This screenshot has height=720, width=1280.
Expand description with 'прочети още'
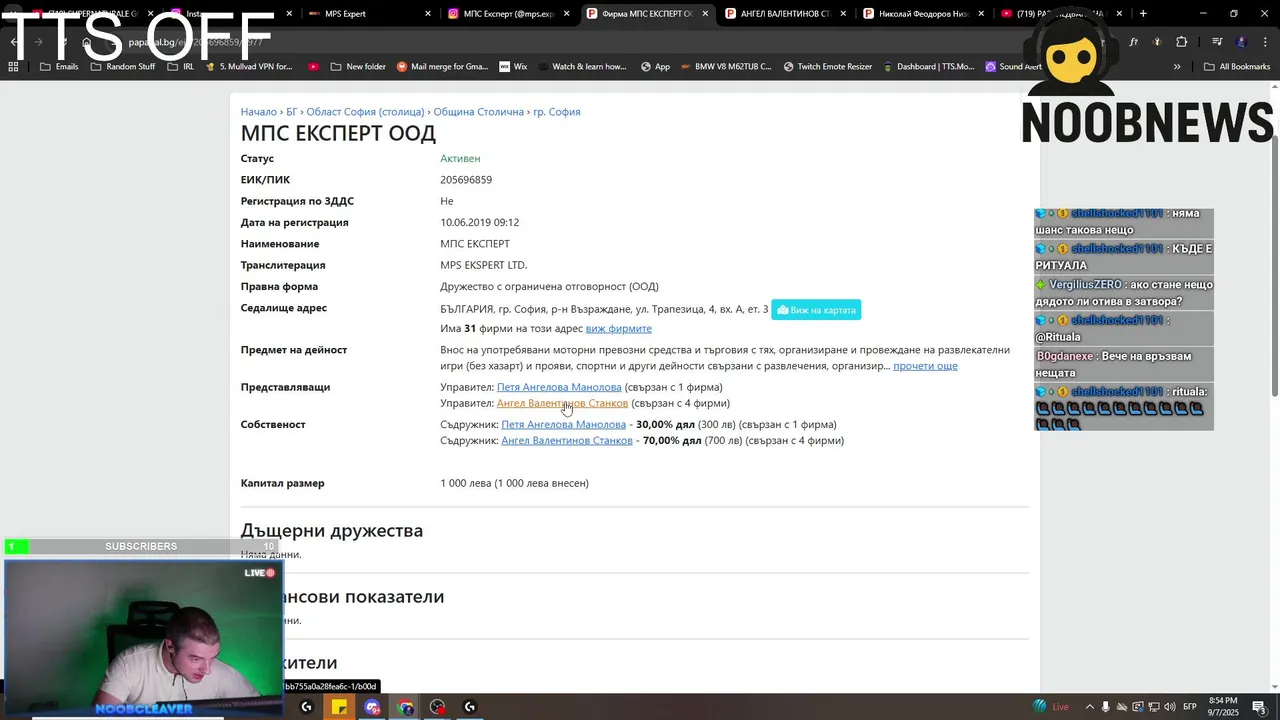tap(925, 366)
